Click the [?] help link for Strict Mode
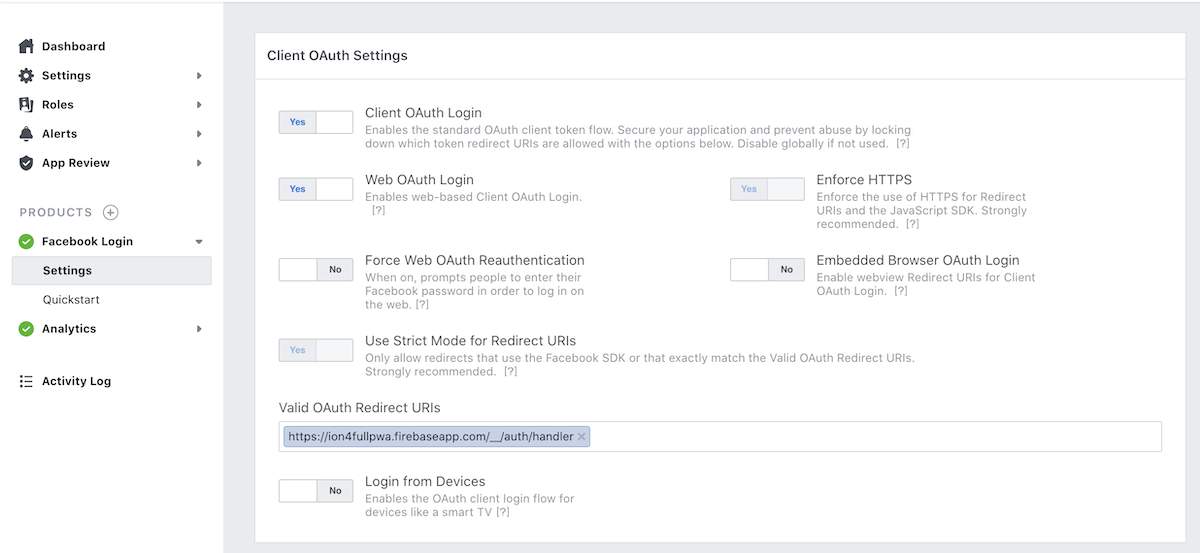 point(510,372)
